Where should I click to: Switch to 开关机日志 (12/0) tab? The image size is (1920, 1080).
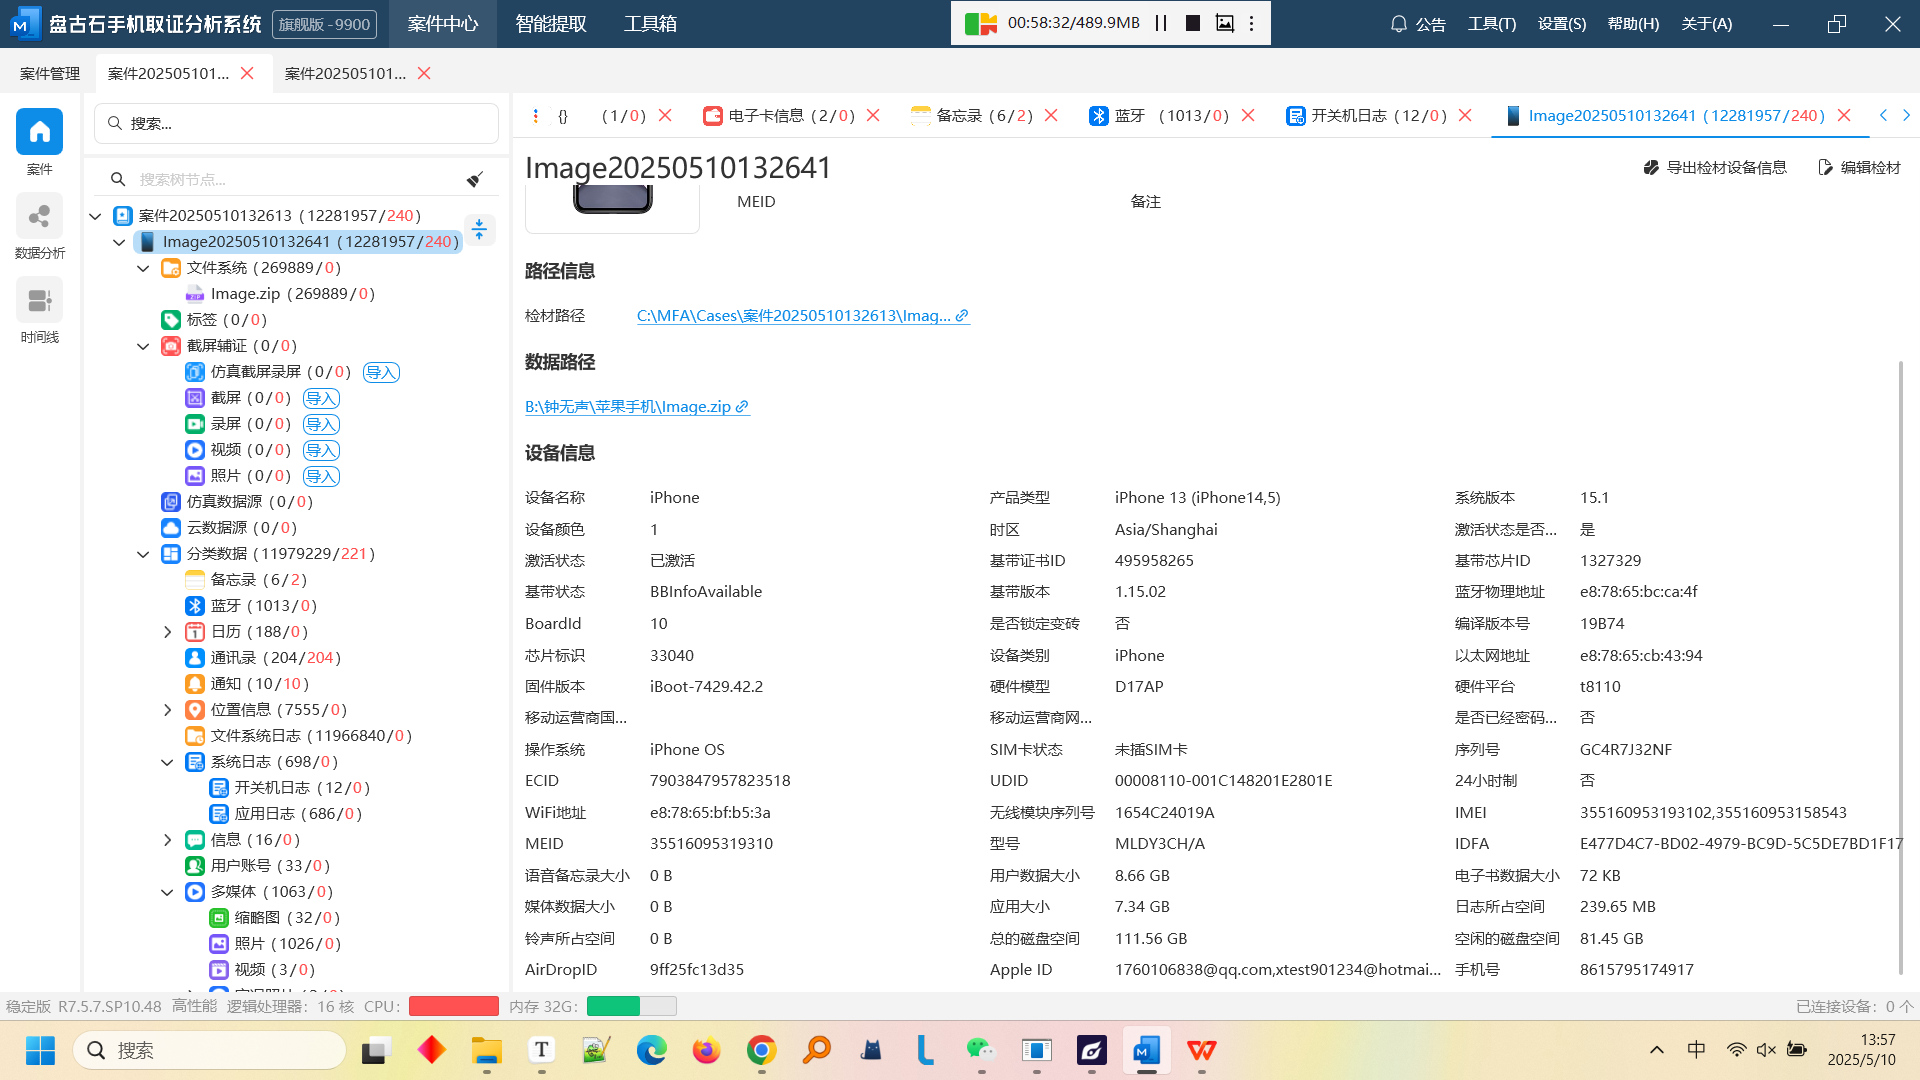[x=1368, y=116]
